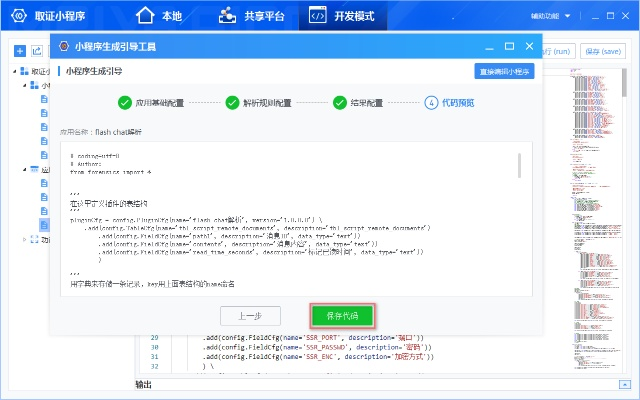Click the step 4 circle icon
Image resolution: width=640 pixels, height=400 pixels.
[431, 103]
